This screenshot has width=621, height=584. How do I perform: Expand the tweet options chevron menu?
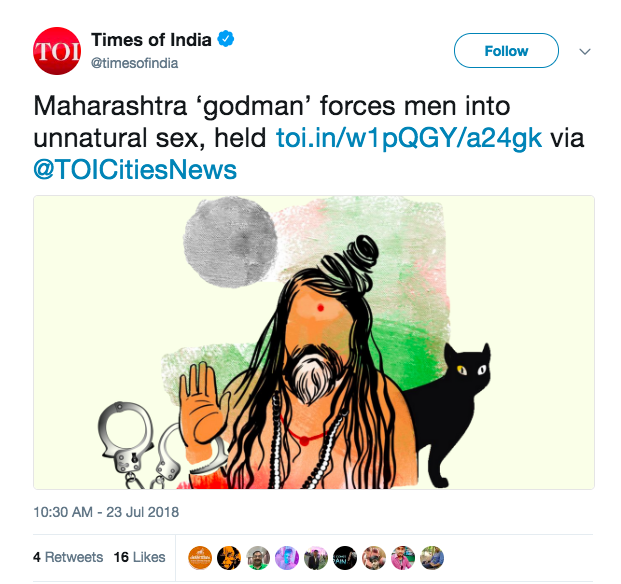(585, 51)
